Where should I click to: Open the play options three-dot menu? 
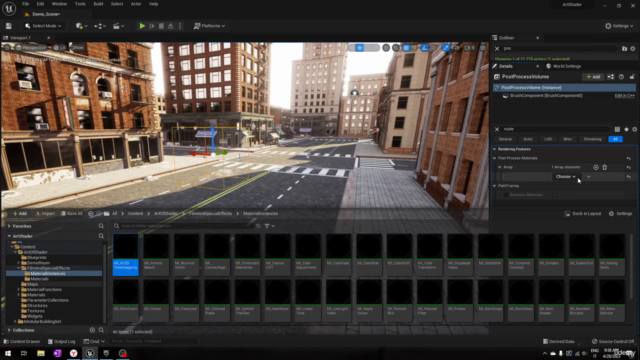(180, 26)
